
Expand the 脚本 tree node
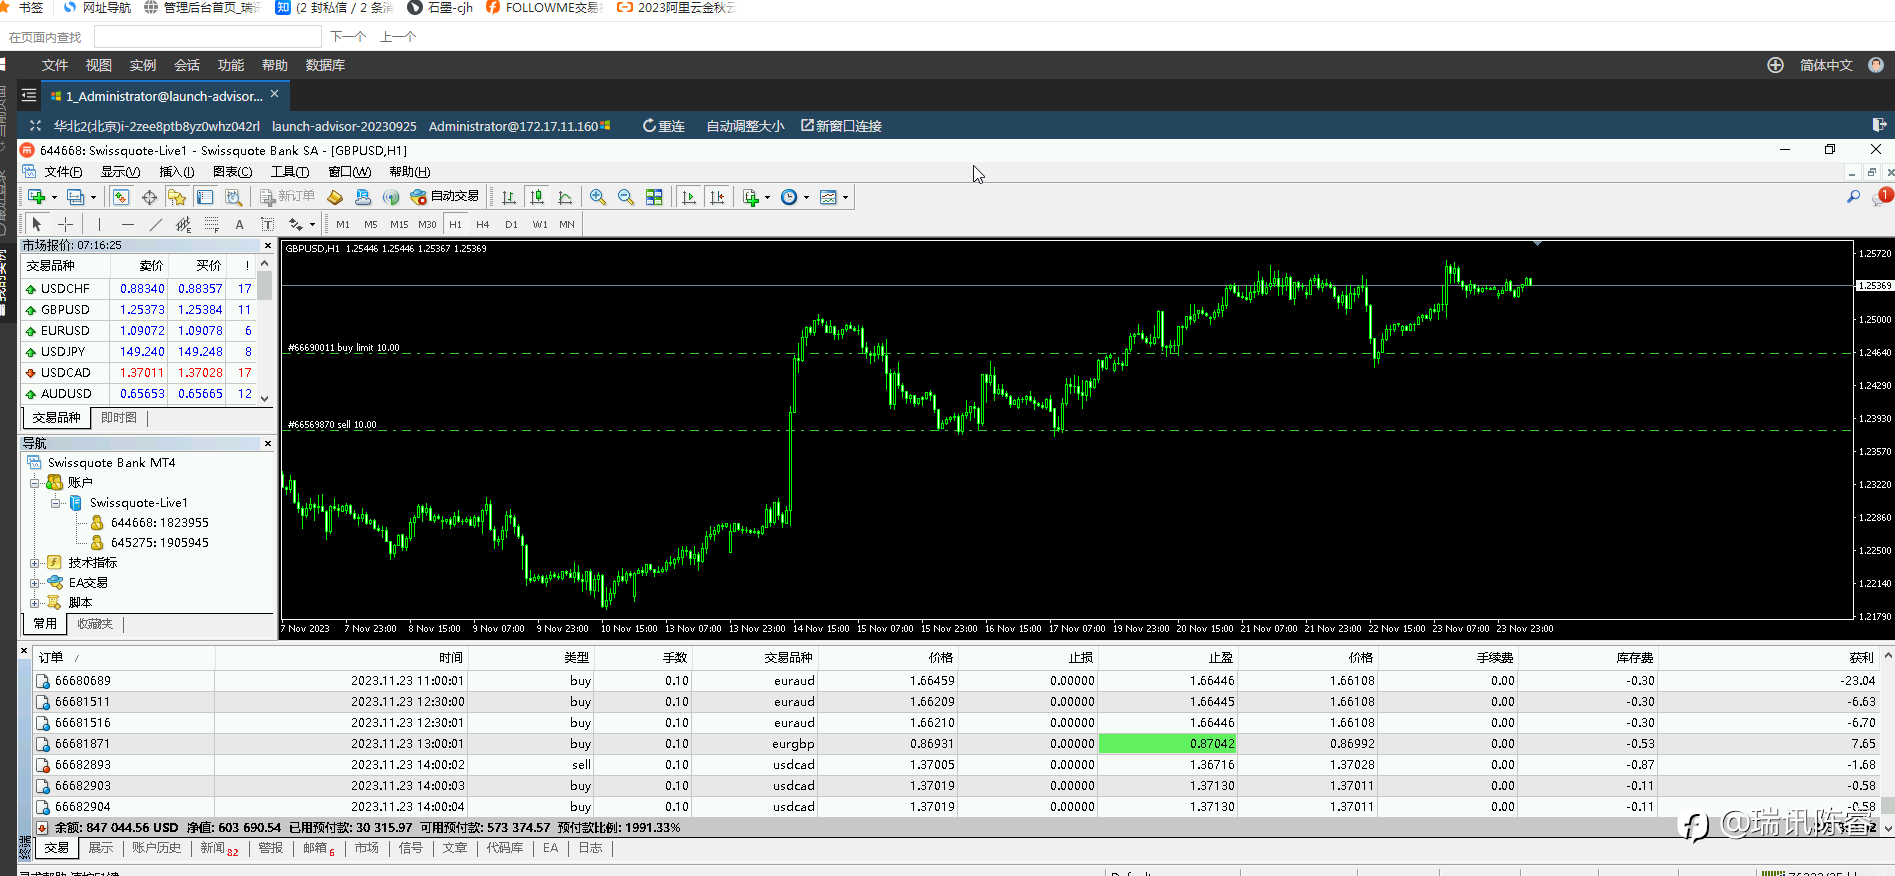(34, 603)
